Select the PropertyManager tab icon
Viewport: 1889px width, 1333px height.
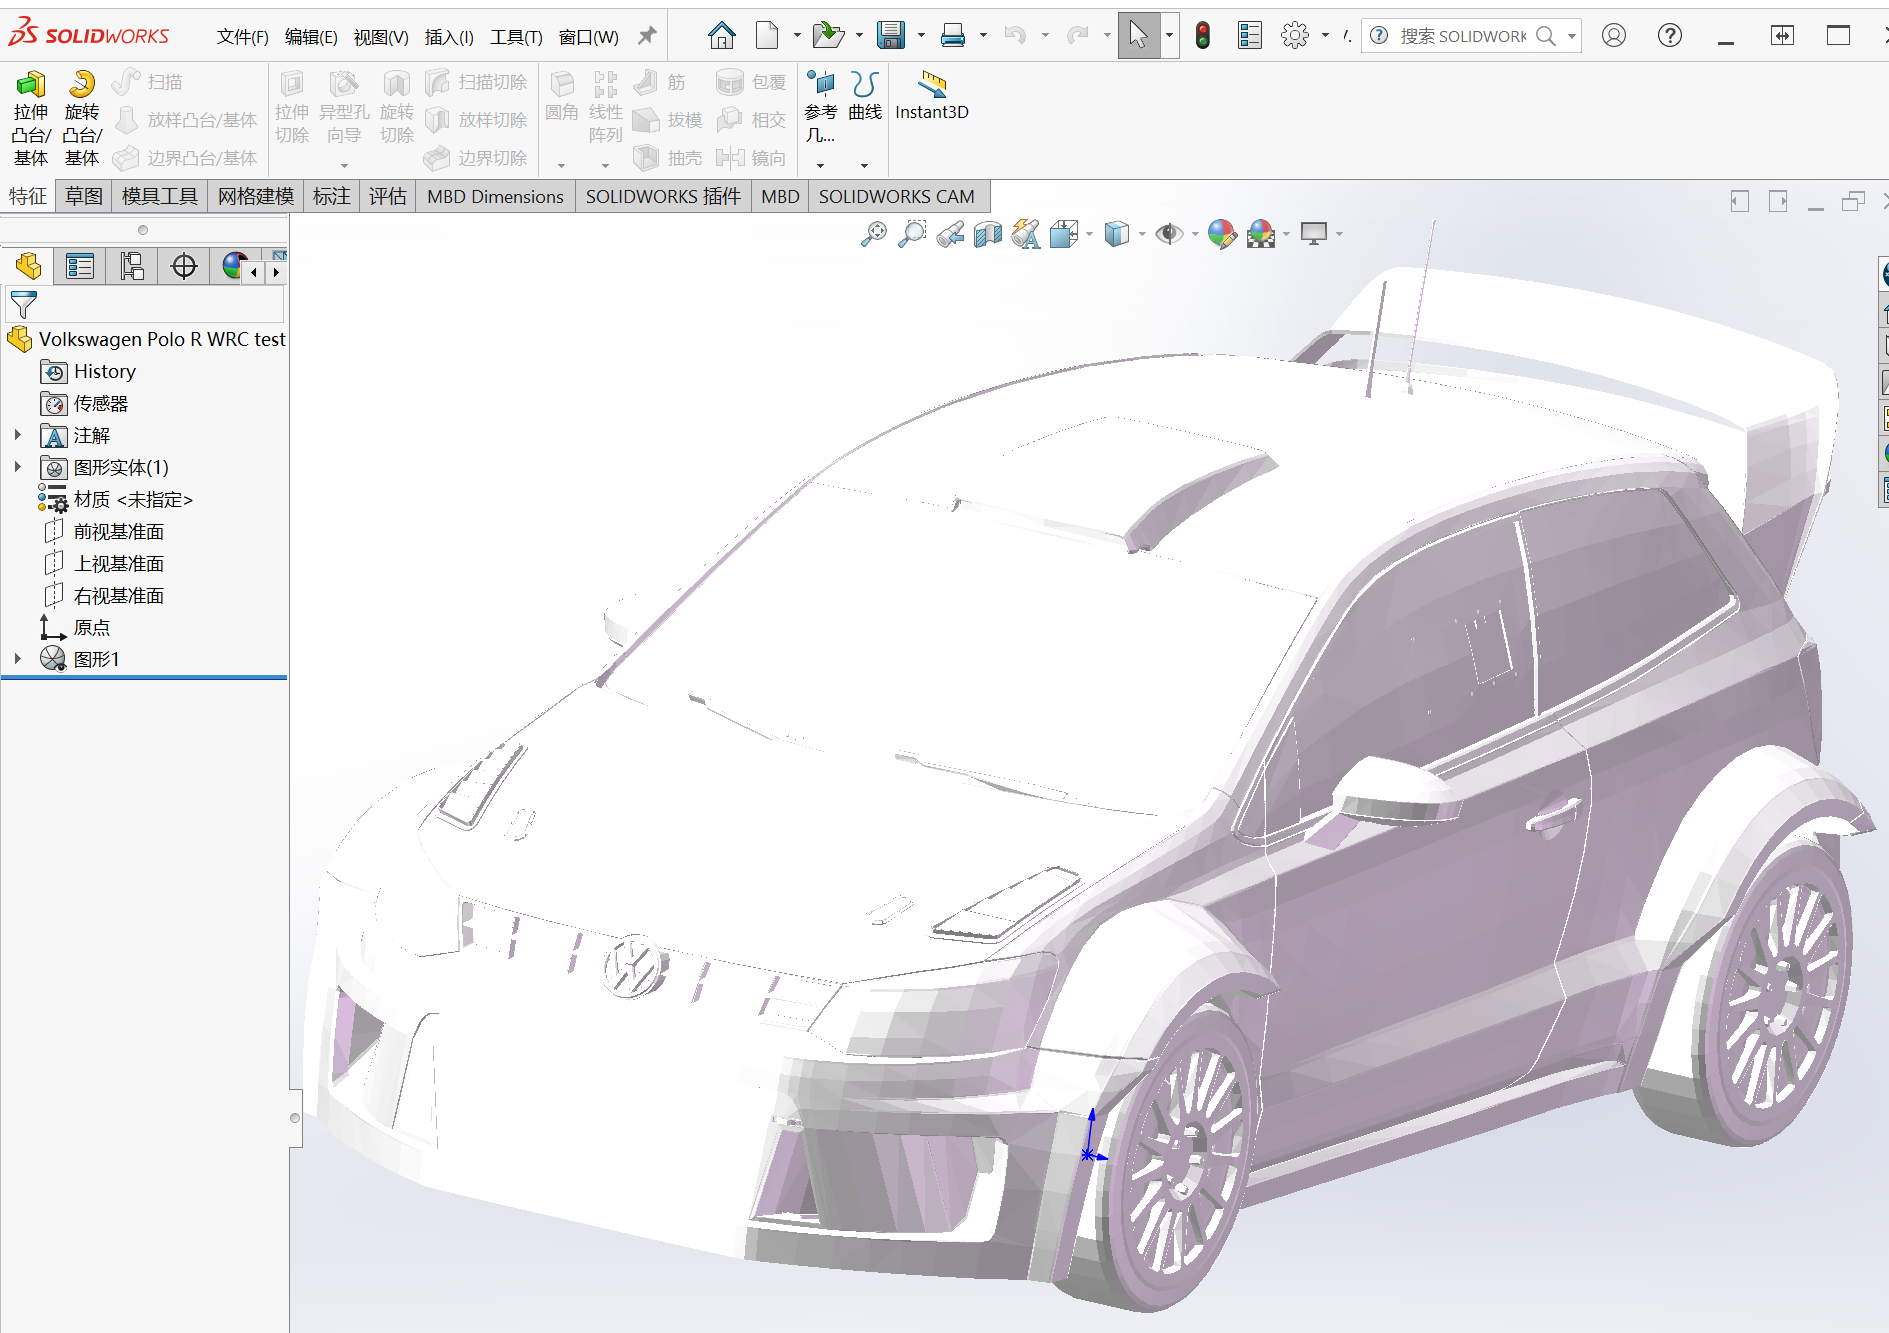pyautogui.click(x=80, y=266)
